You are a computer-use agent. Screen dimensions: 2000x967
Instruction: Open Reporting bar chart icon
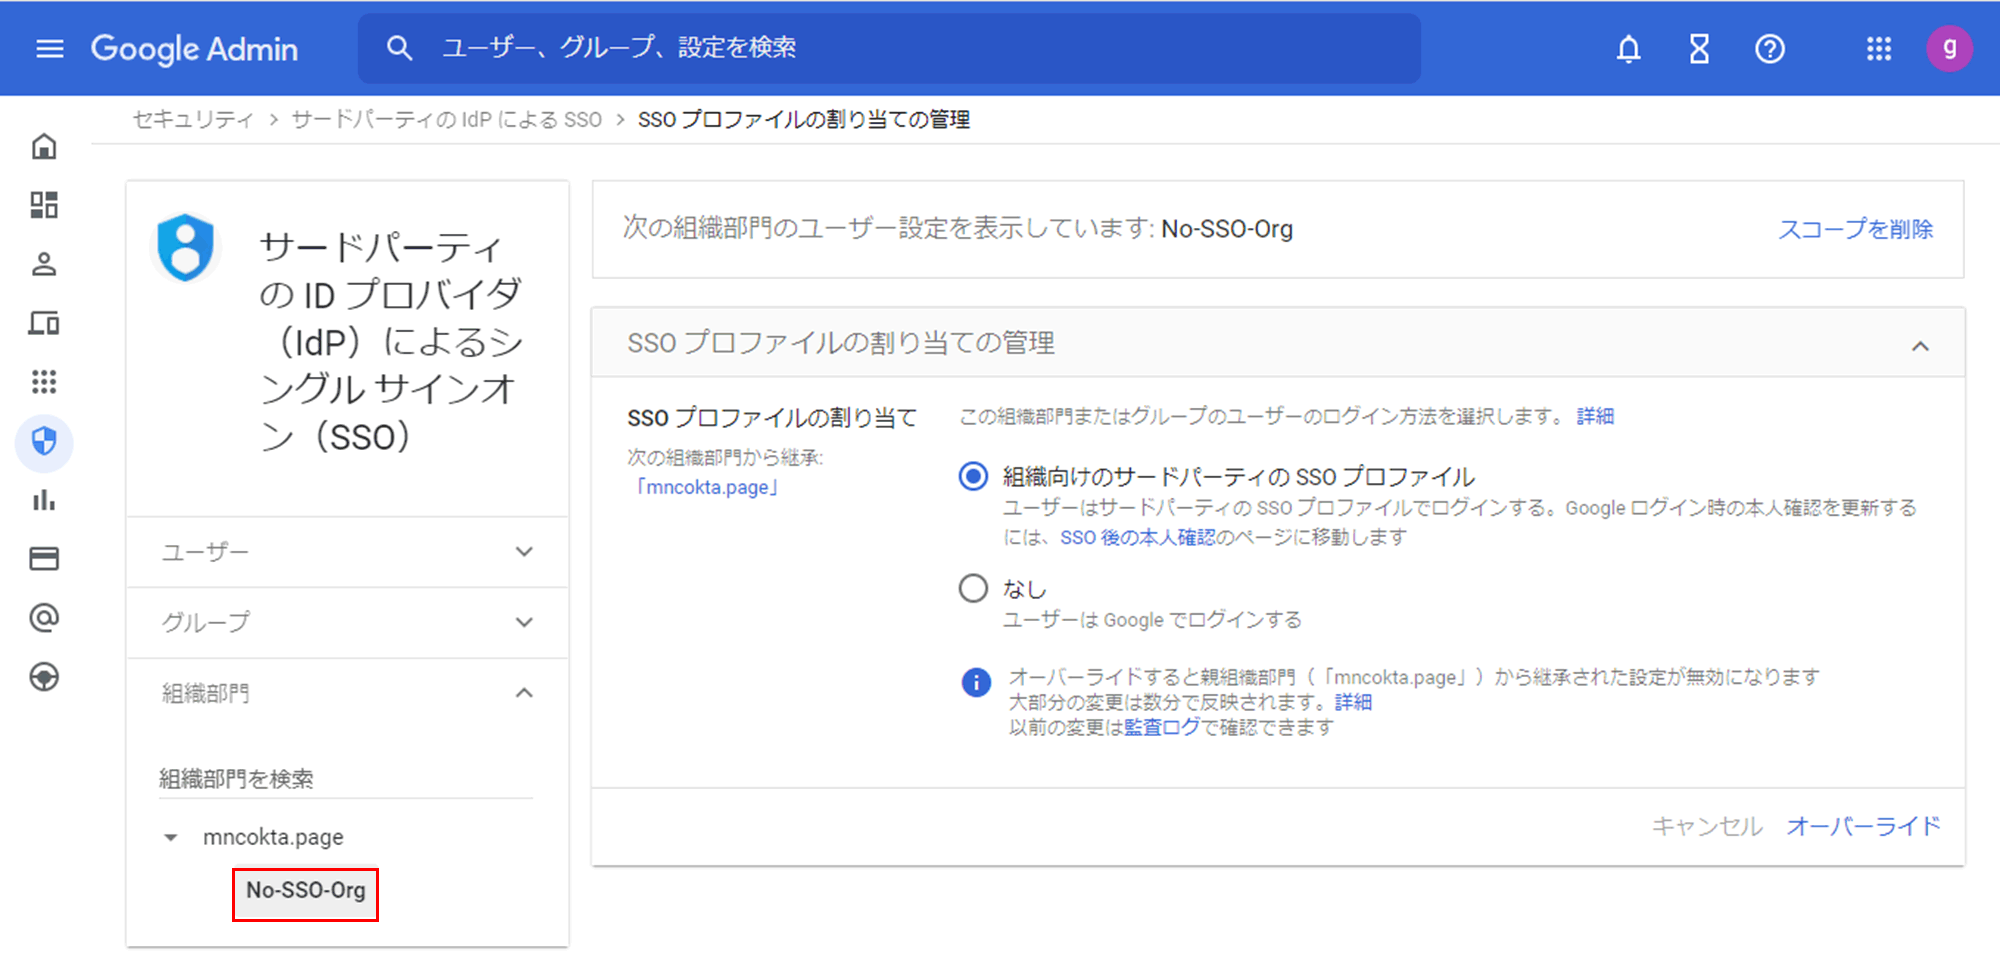44,500
